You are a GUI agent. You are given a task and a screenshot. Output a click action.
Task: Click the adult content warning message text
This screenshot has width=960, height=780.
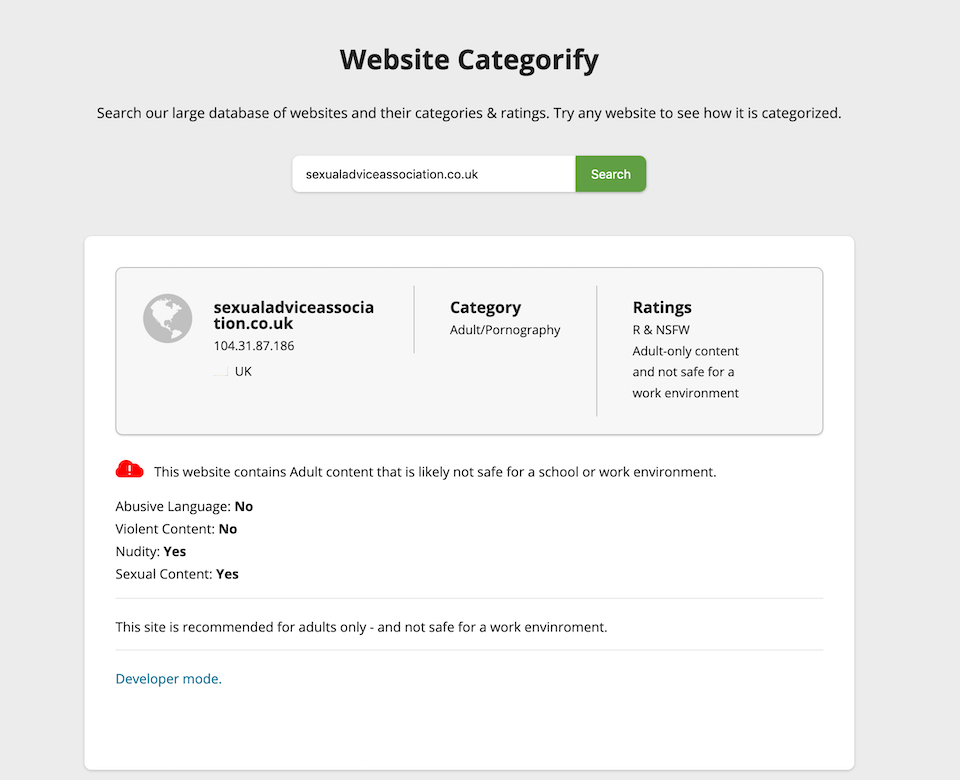(x=435, y=472)
